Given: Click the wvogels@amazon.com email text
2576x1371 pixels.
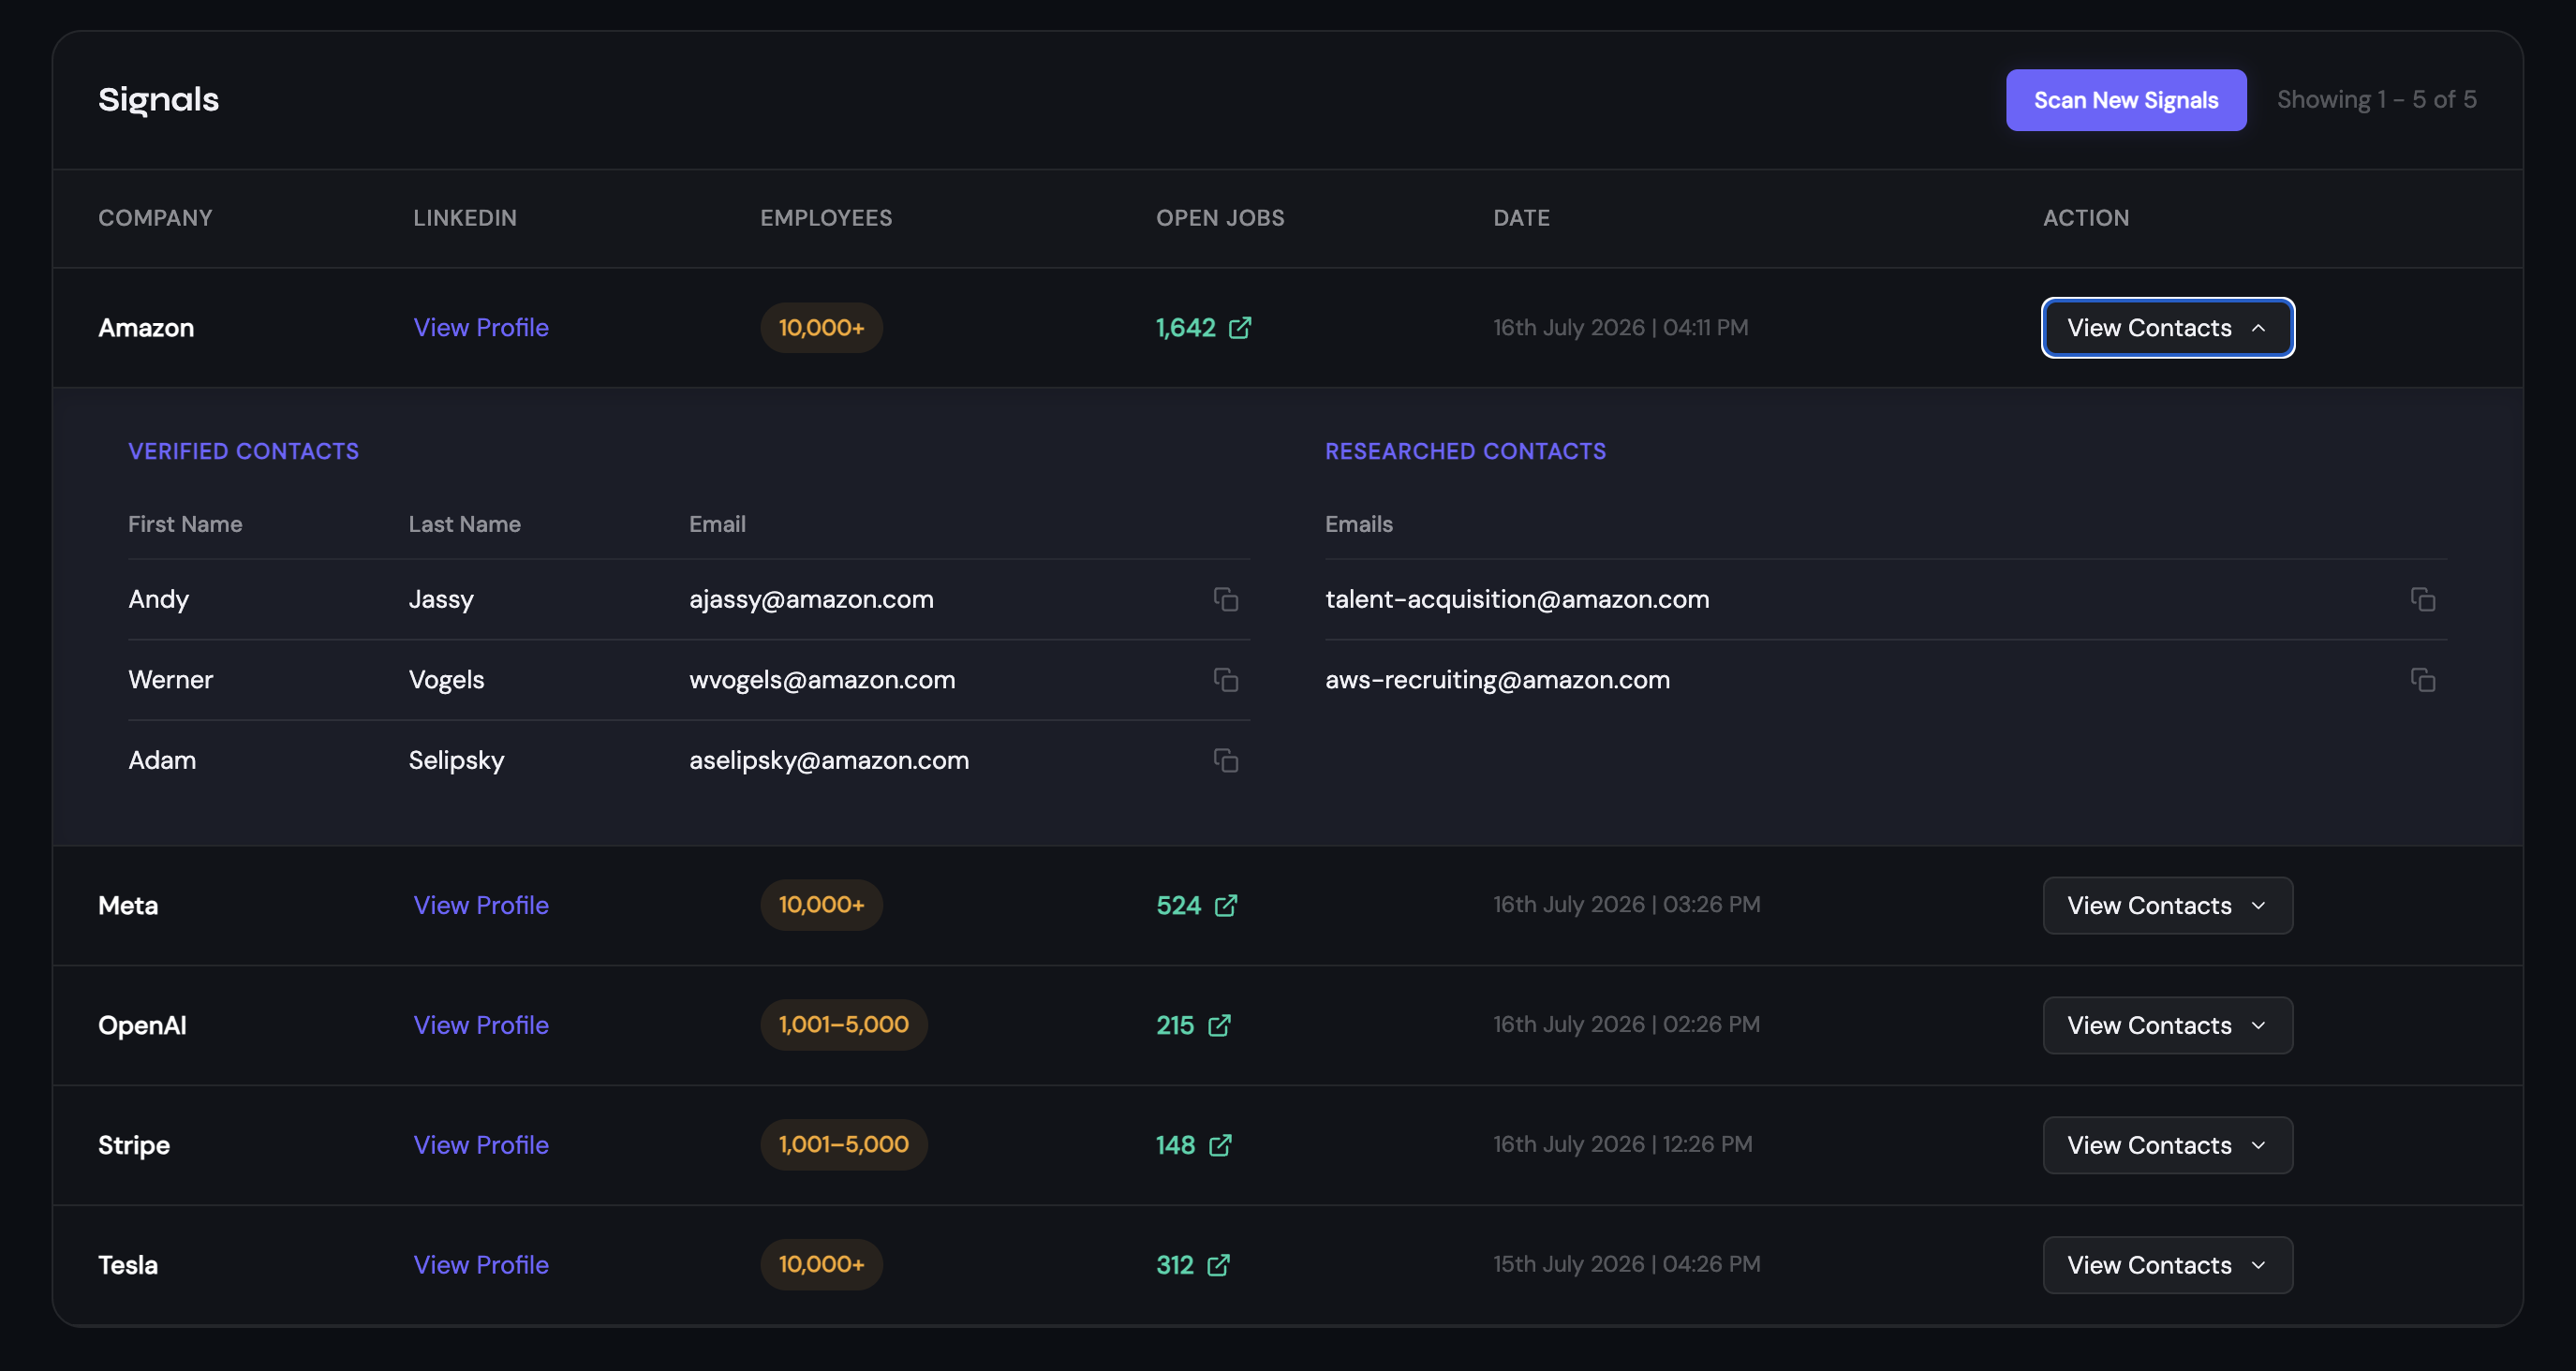Looking at the screenshot, I should click(822, 680).
